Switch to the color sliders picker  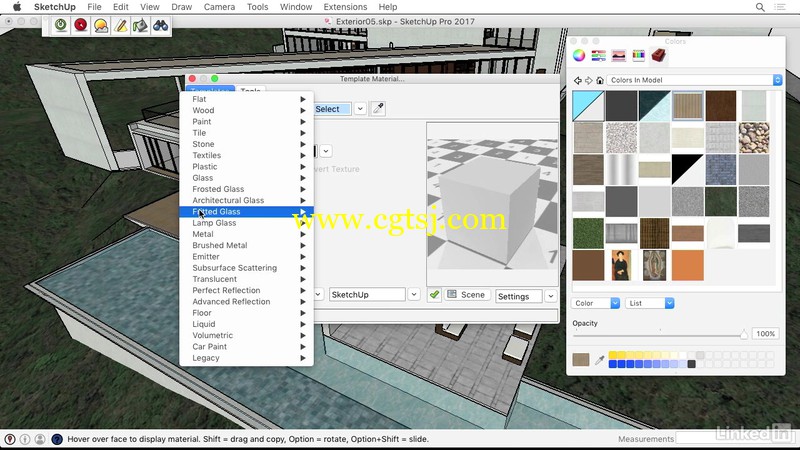598,55
